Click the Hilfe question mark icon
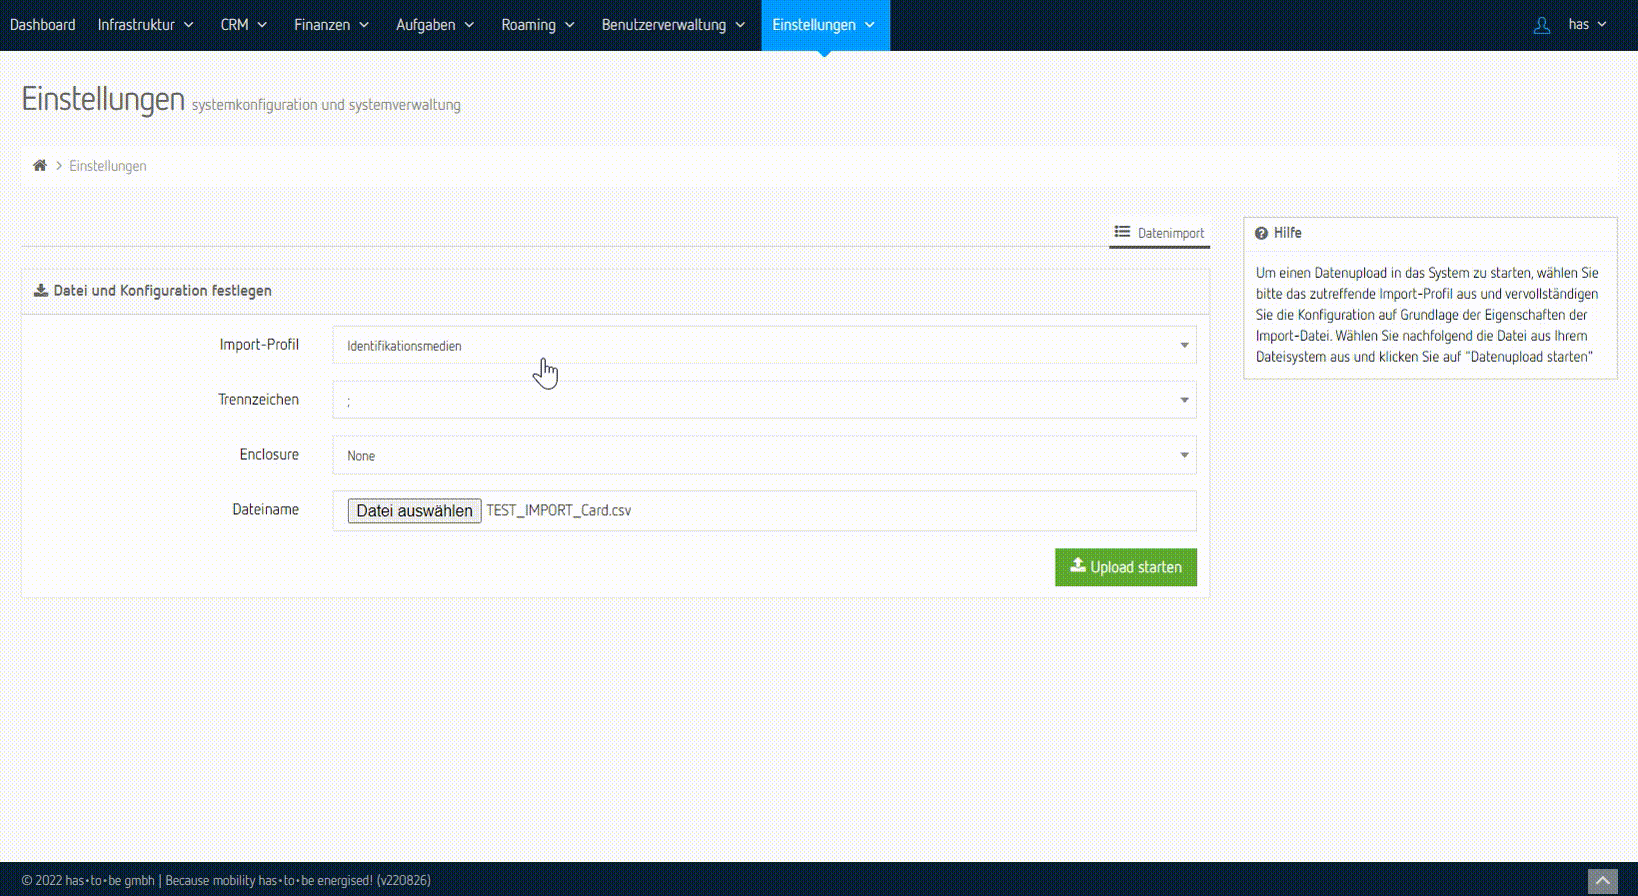This screenshot has width=1638, height=896. 1261,233
